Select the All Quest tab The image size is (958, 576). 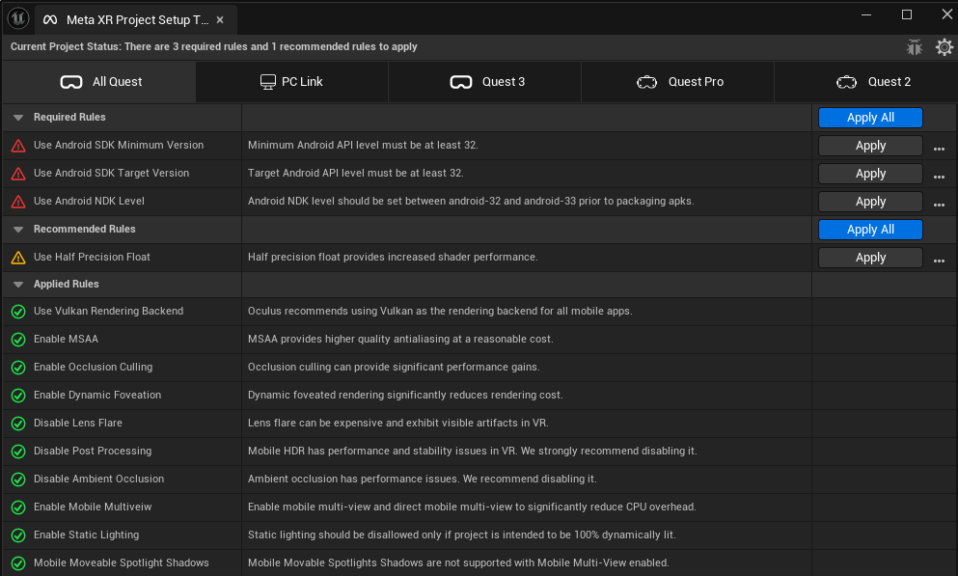pyautogui.click(x=100, y=82)
